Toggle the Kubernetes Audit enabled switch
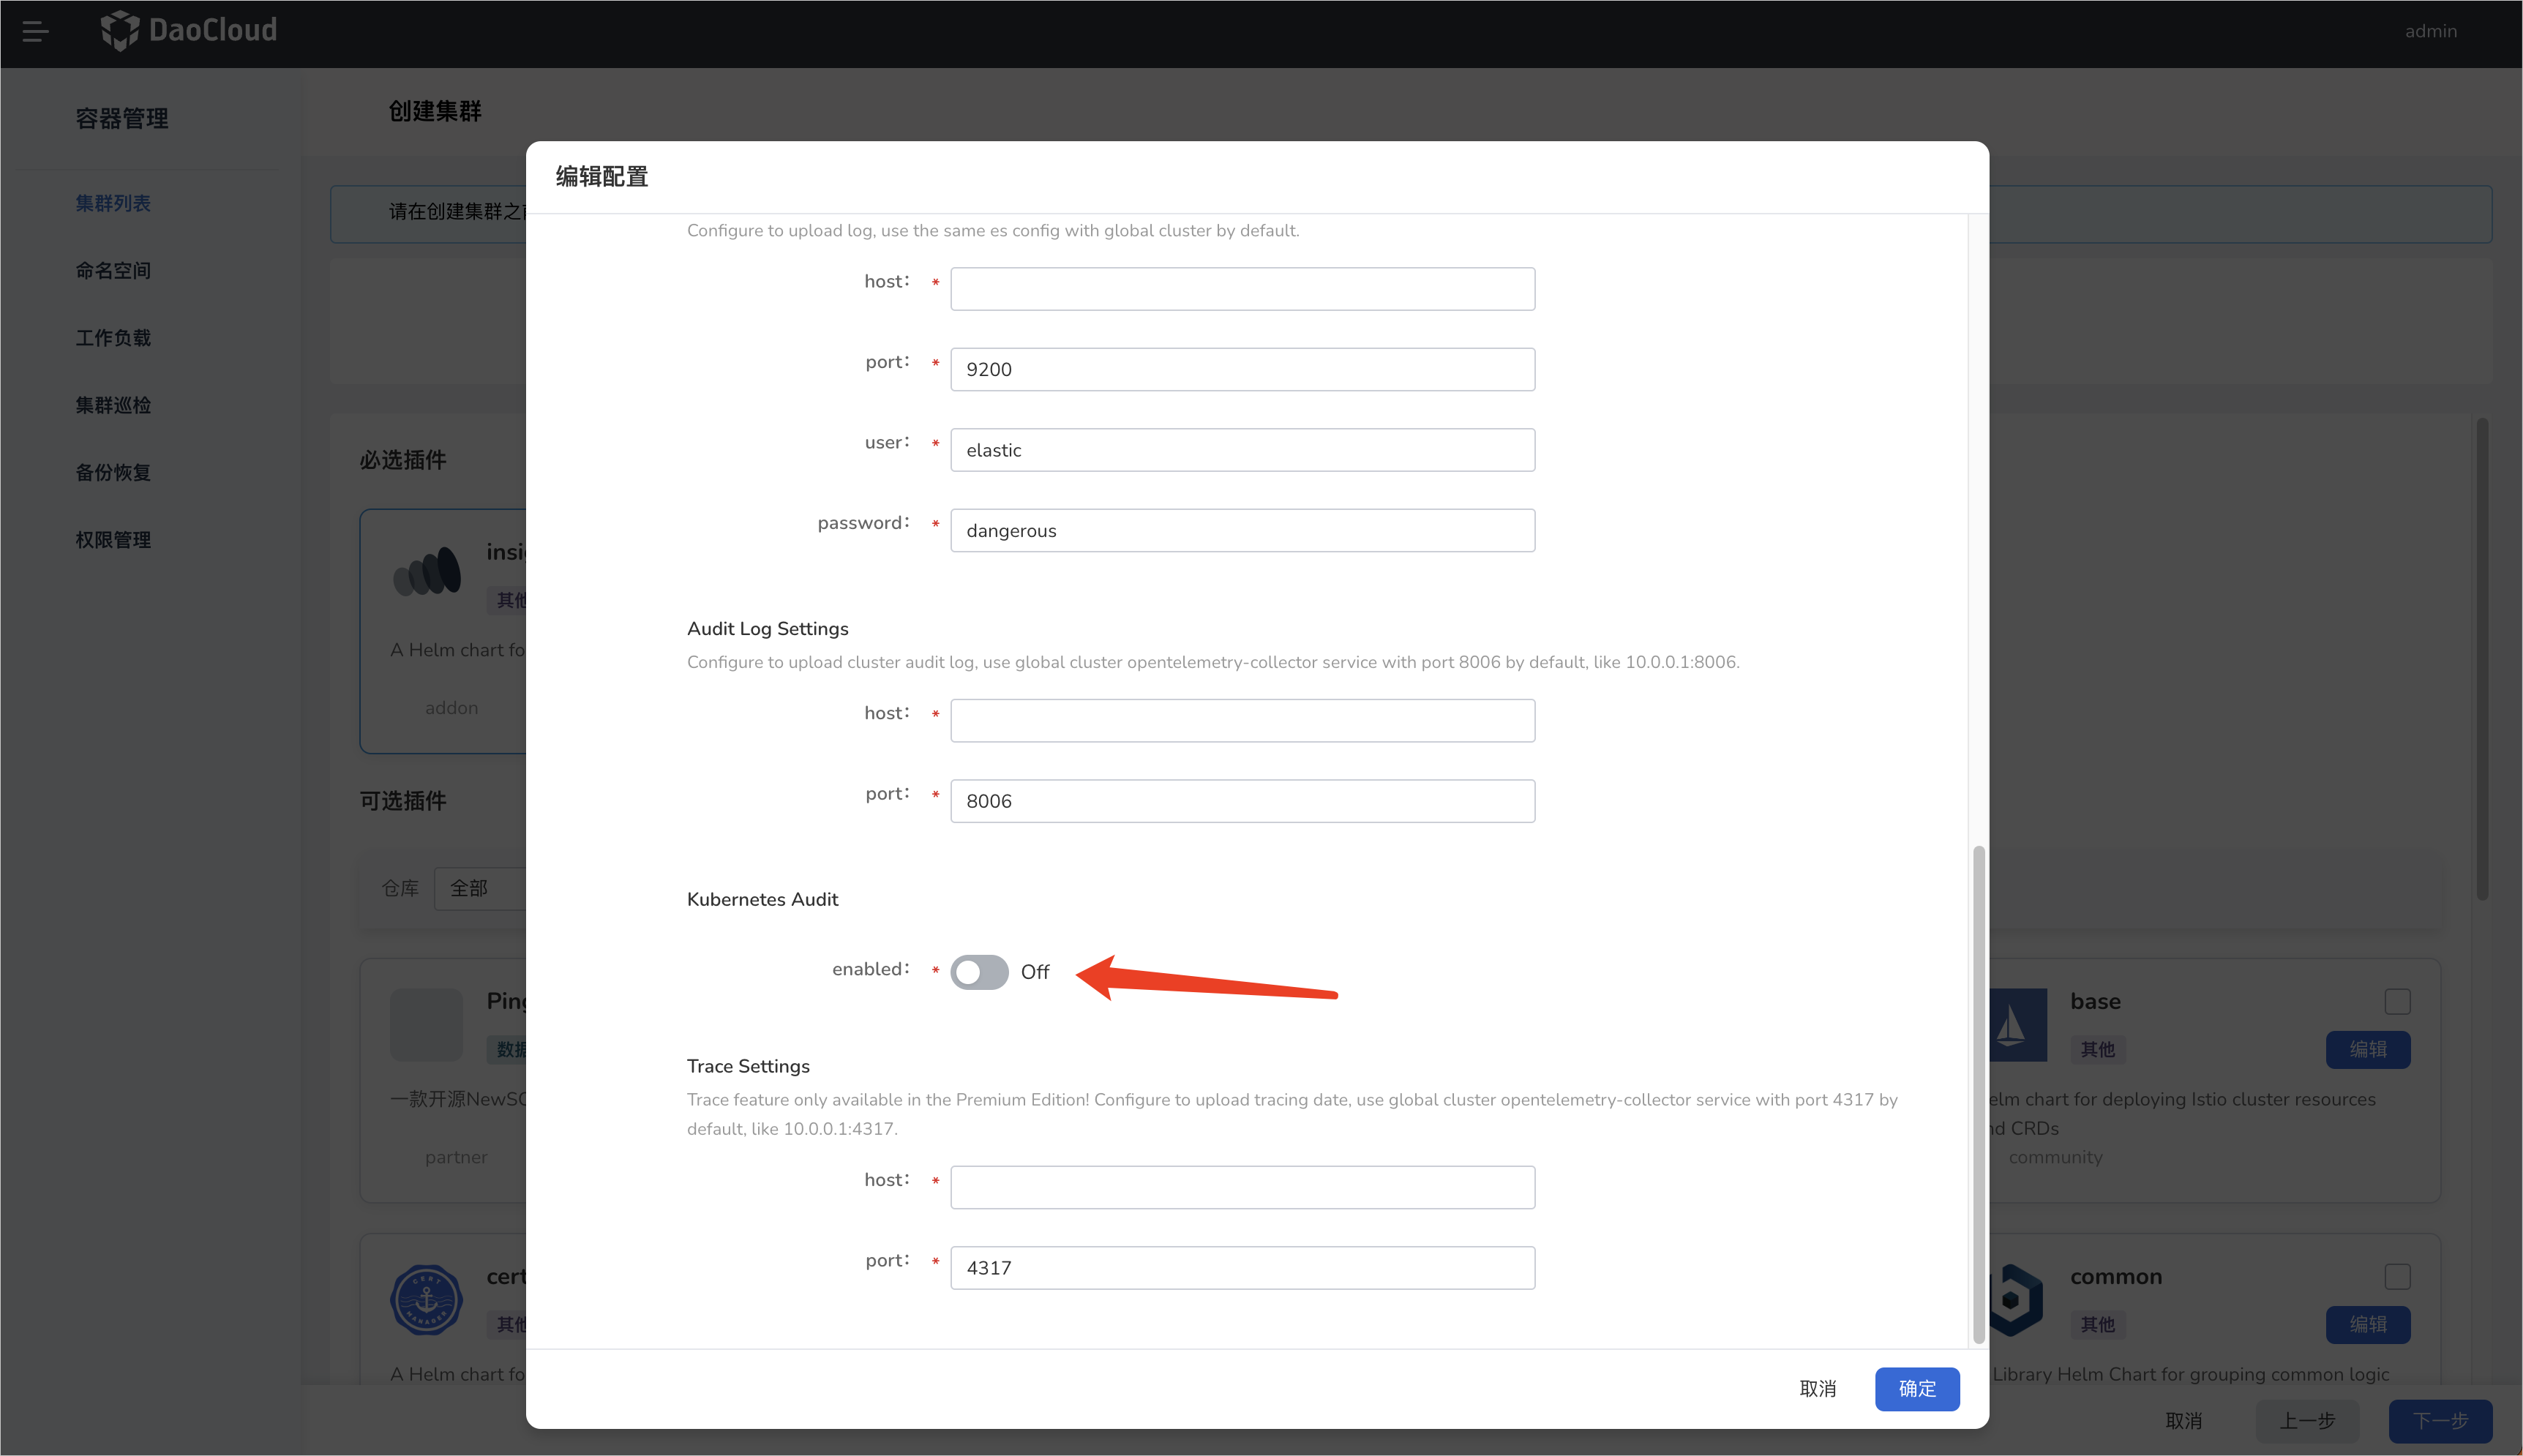The width and height of the screenshot is (2523, 1456). coord(979,972)
